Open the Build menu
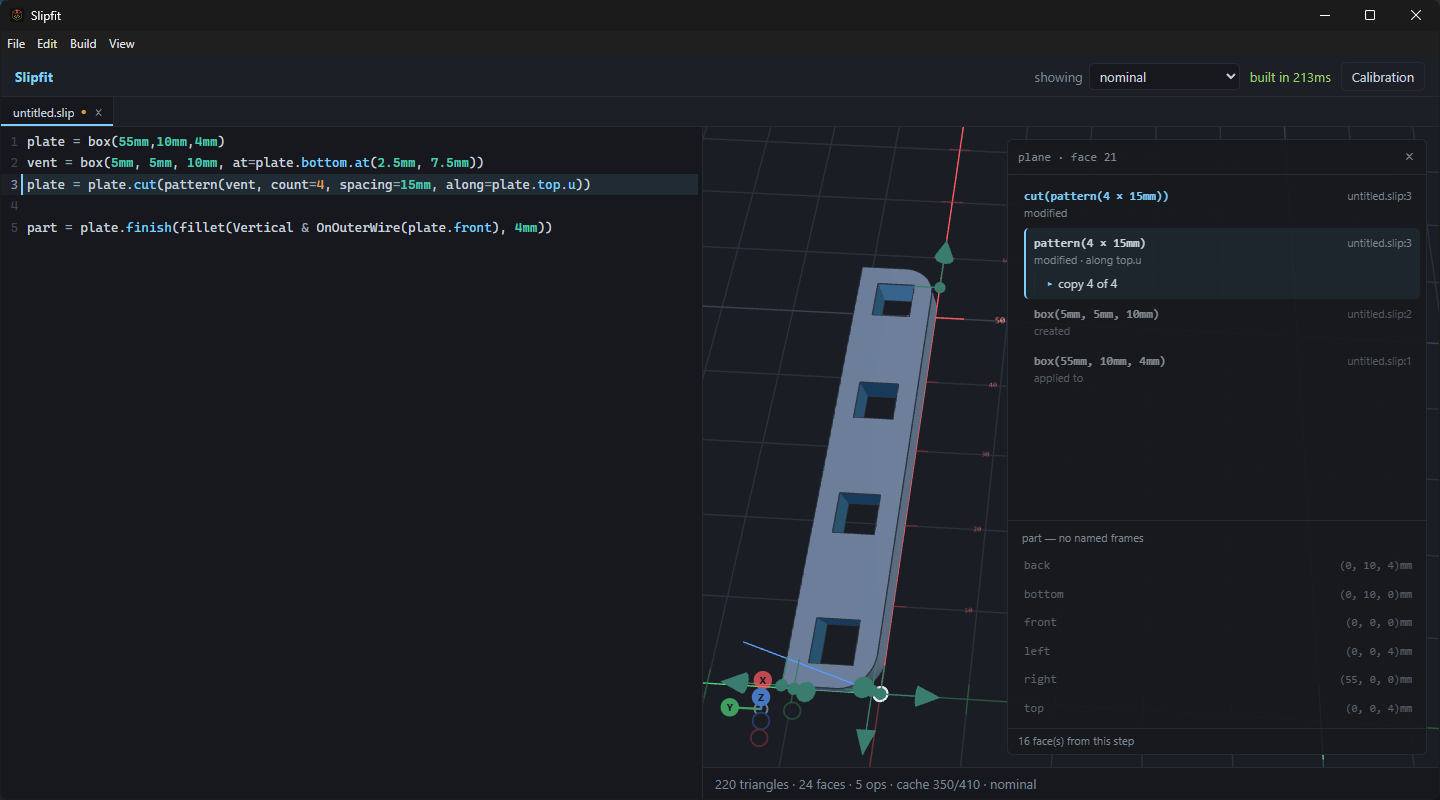This screenshot has width=1440, height=800. [x=83, y=44]
